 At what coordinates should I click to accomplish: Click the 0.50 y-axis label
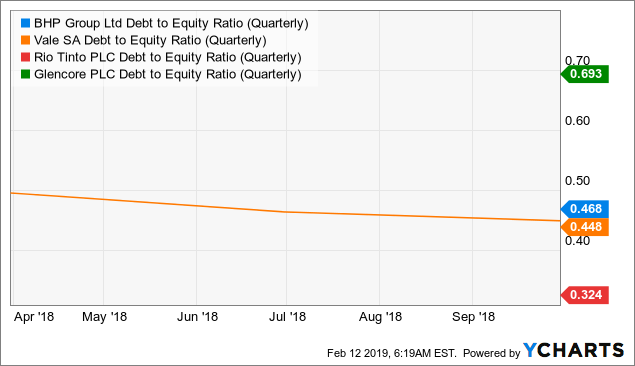577,181
